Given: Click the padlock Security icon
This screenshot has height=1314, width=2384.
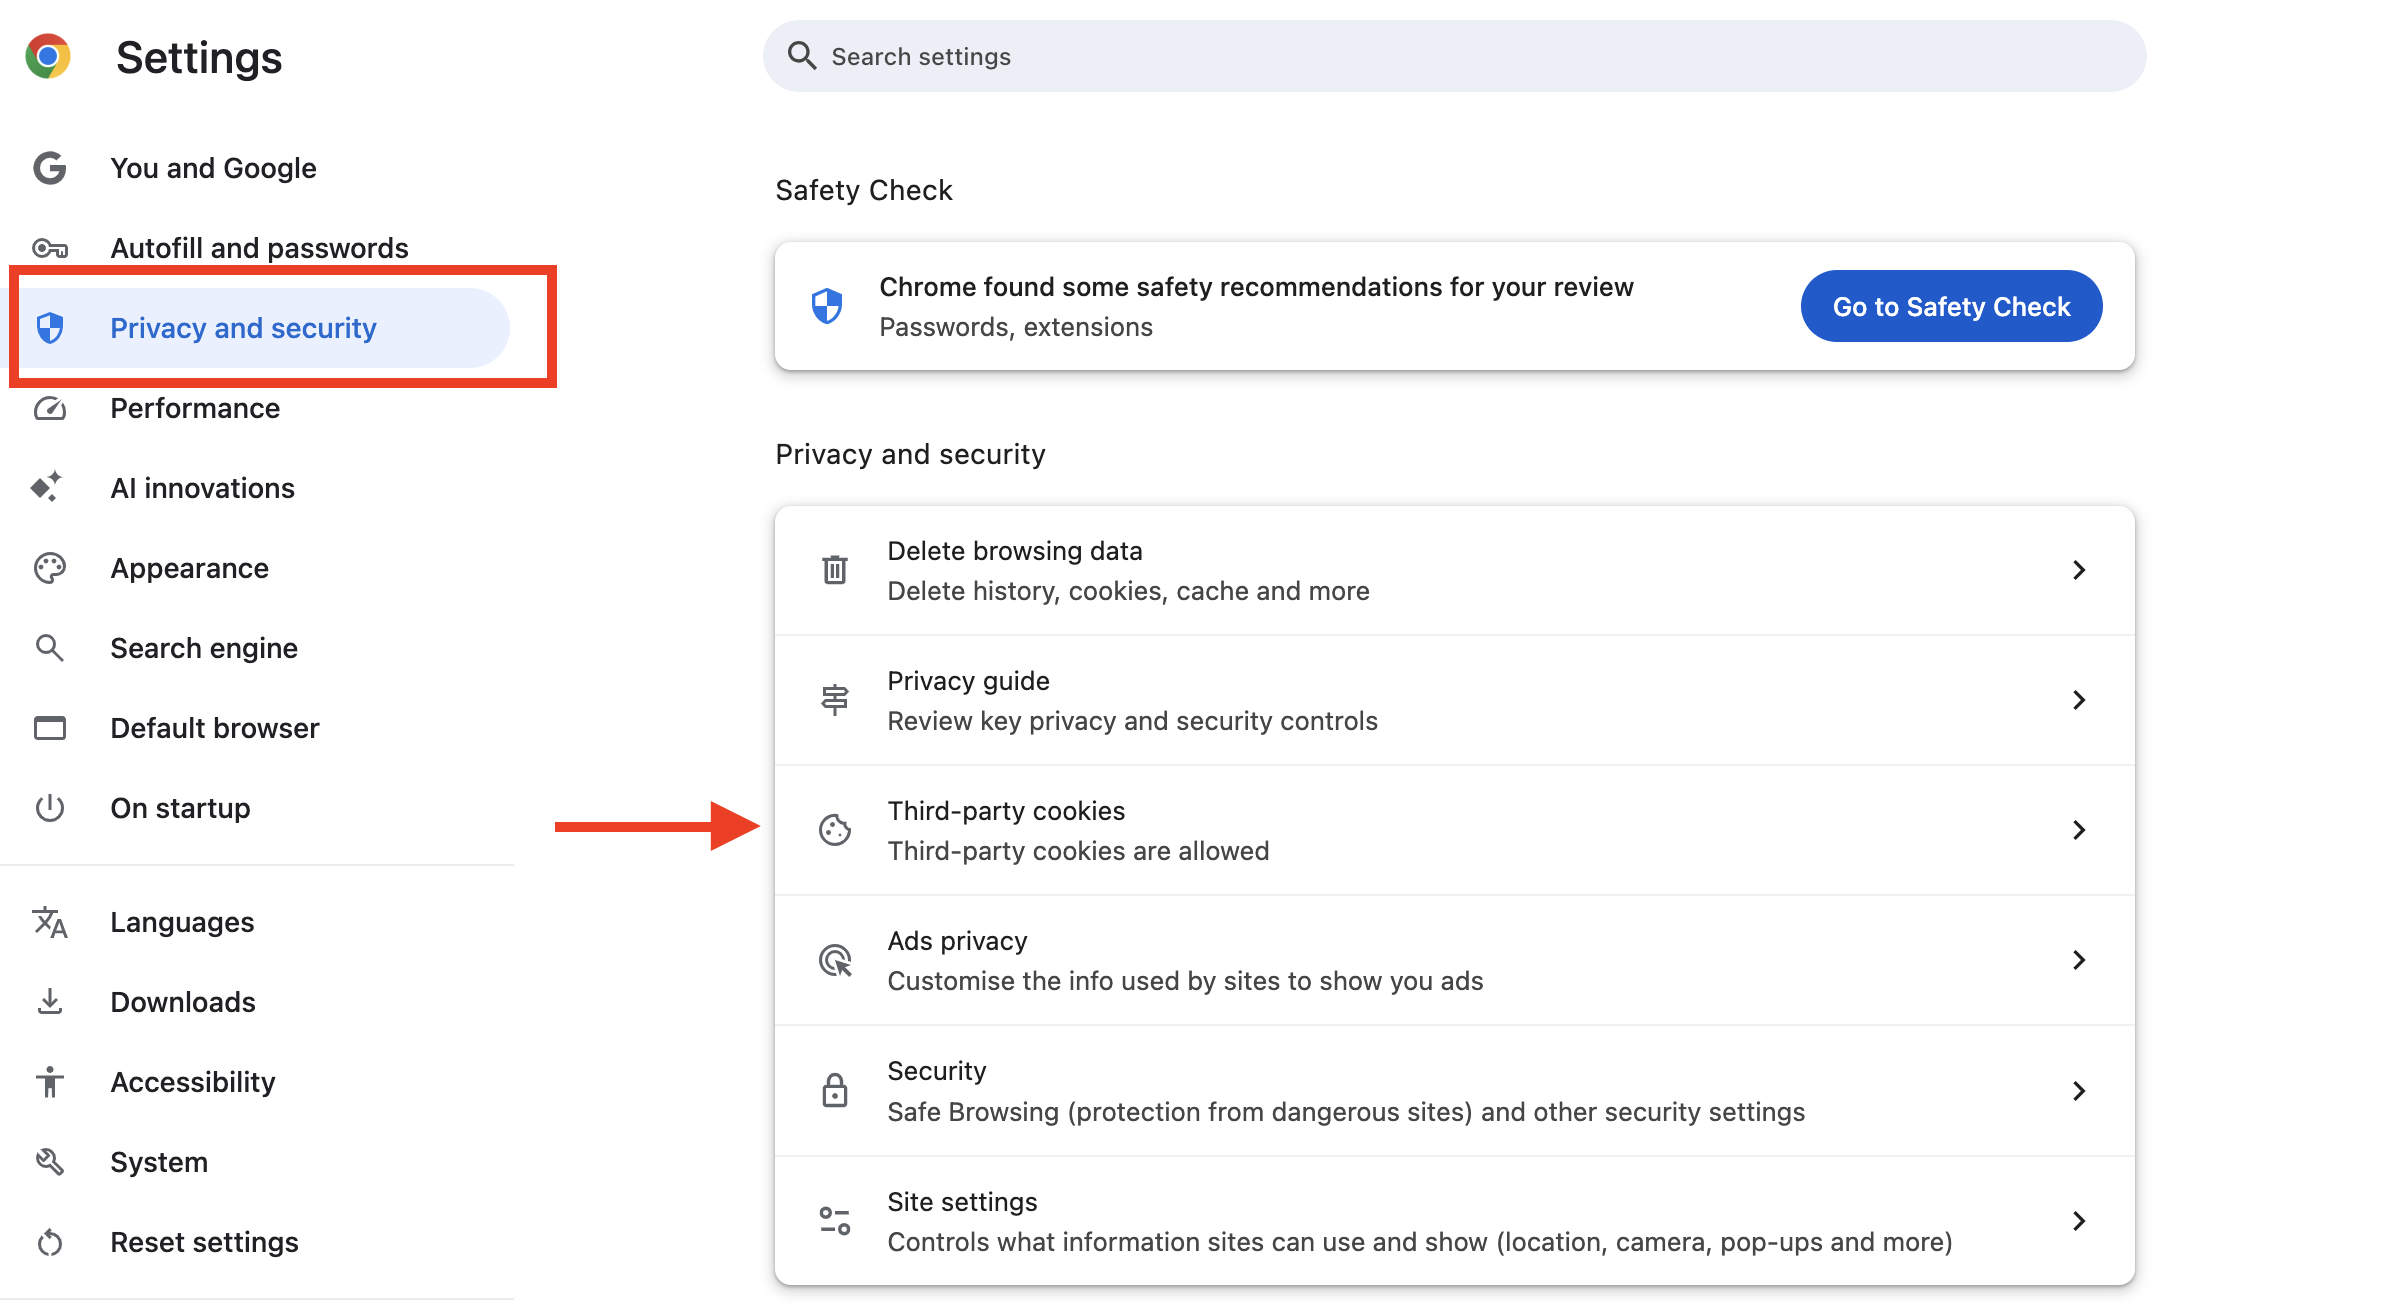Looking at the screenshot, I should (835, 1090).
